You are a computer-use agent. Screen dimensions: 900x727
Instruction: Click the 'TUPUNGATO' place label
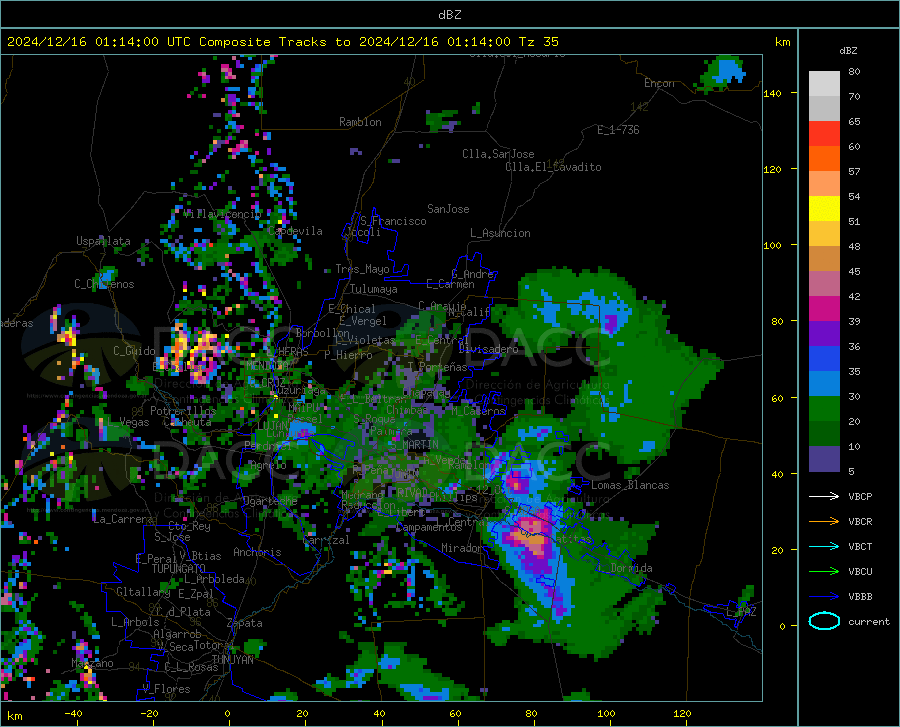tap(179, 569)
